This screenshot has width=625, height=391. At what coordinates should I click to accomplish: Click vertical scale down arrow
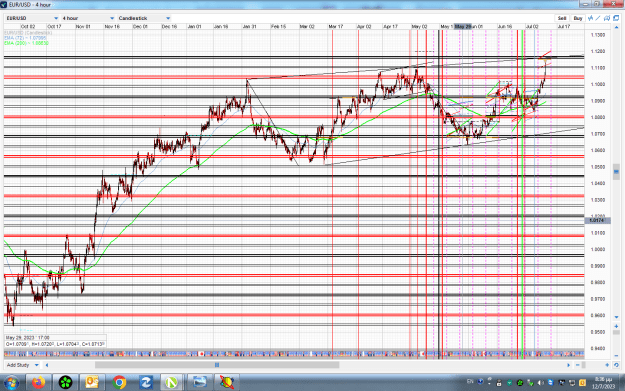click(616, 318)
